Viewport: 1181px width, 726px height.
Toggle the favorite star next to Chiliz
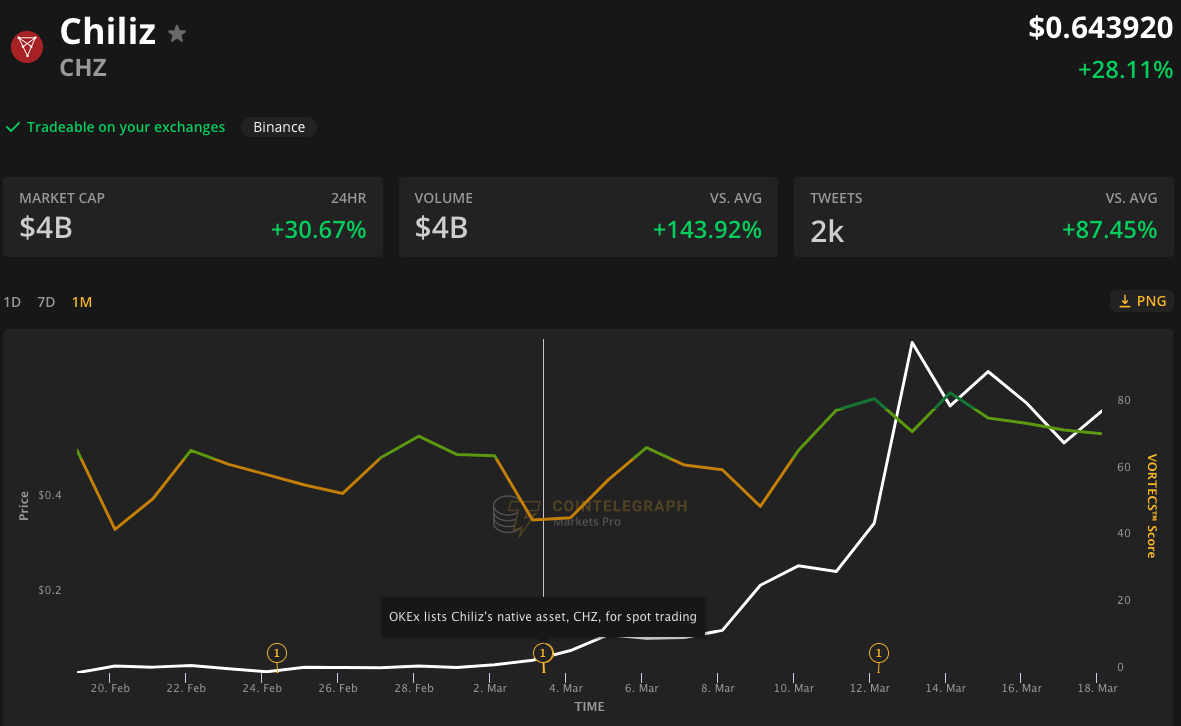[177, 34]
